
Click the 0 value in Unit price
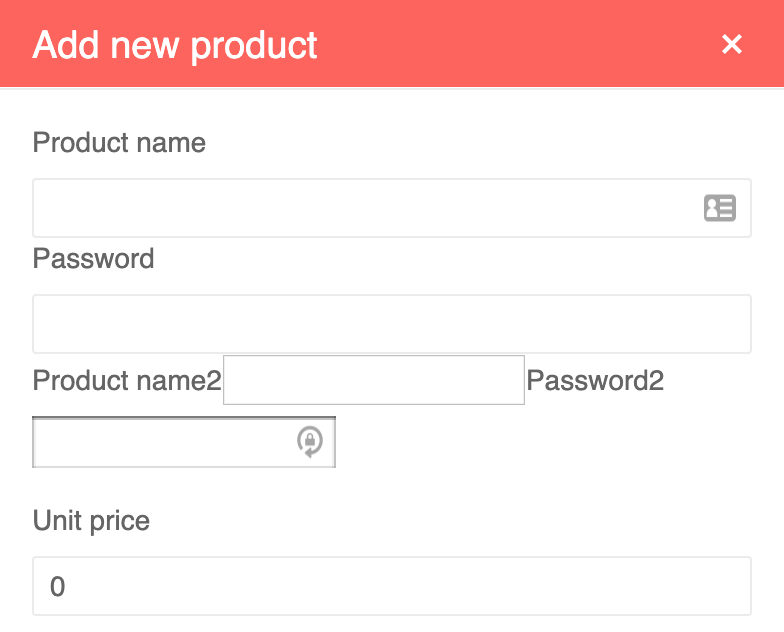57,587
